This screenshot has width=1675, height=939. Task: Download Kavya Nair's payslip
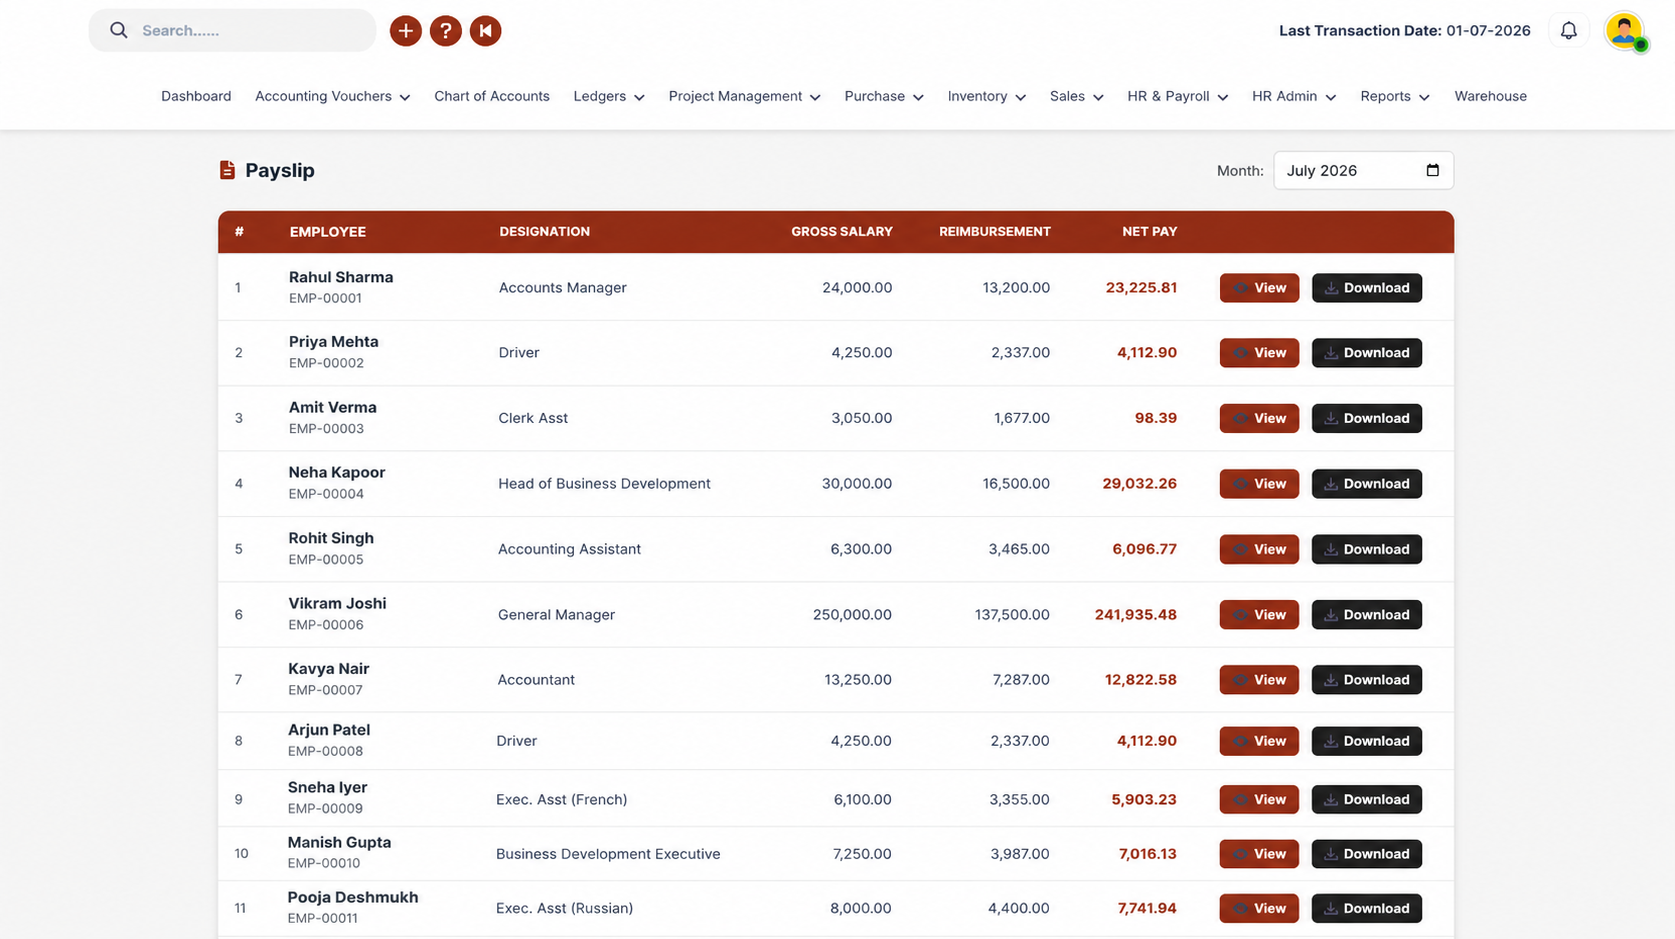[1366, 680]
